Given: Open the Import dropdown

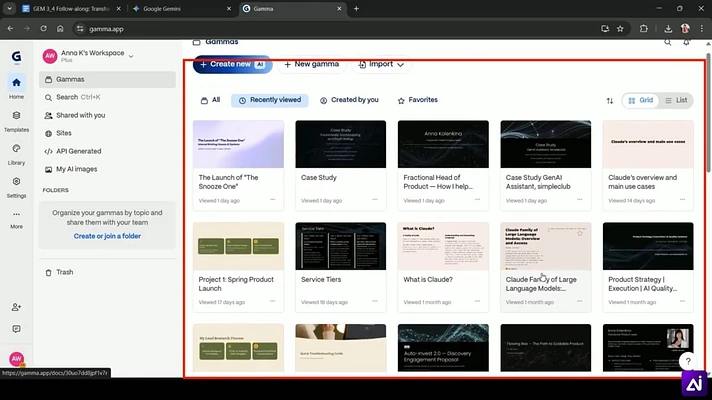Looking at the screenshot, I should point(381,64).
